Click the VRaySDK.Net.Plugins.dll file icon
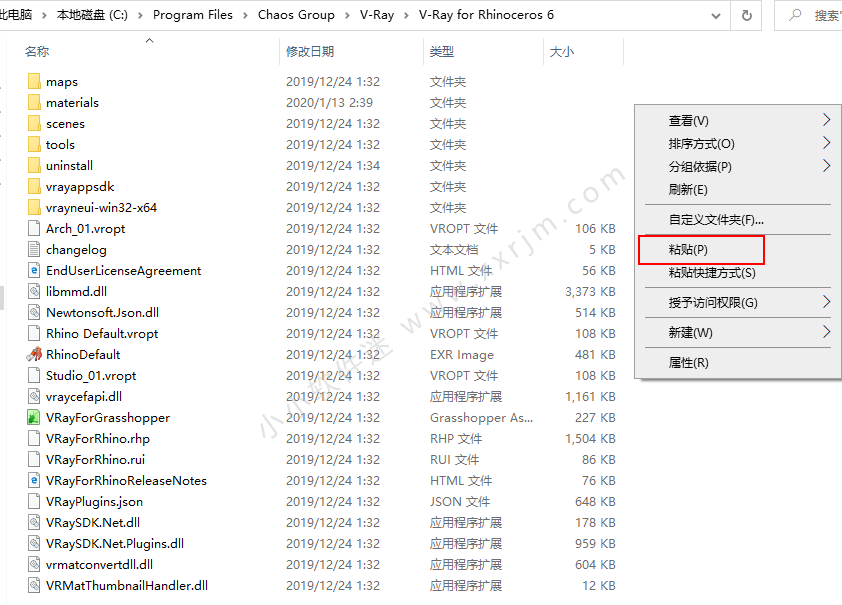Image resolution: width=842 pixels, height=605 pixels. point(34,543)
